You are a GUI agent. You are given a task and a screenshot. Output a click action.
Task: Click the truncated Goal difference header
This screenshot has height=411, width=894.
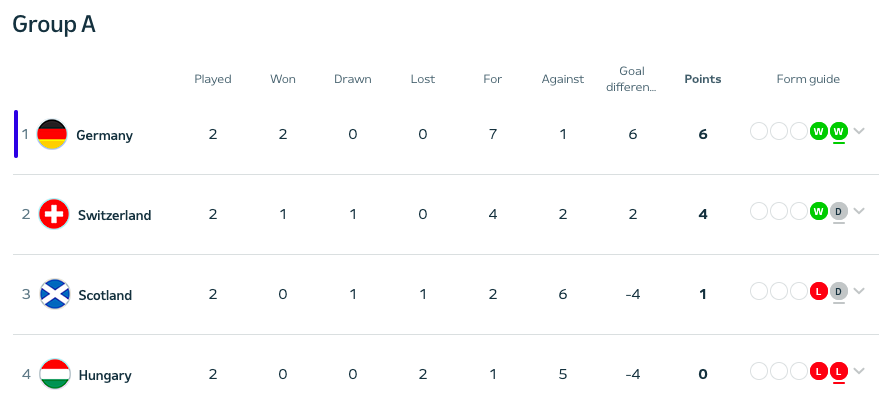pos(632,79)
